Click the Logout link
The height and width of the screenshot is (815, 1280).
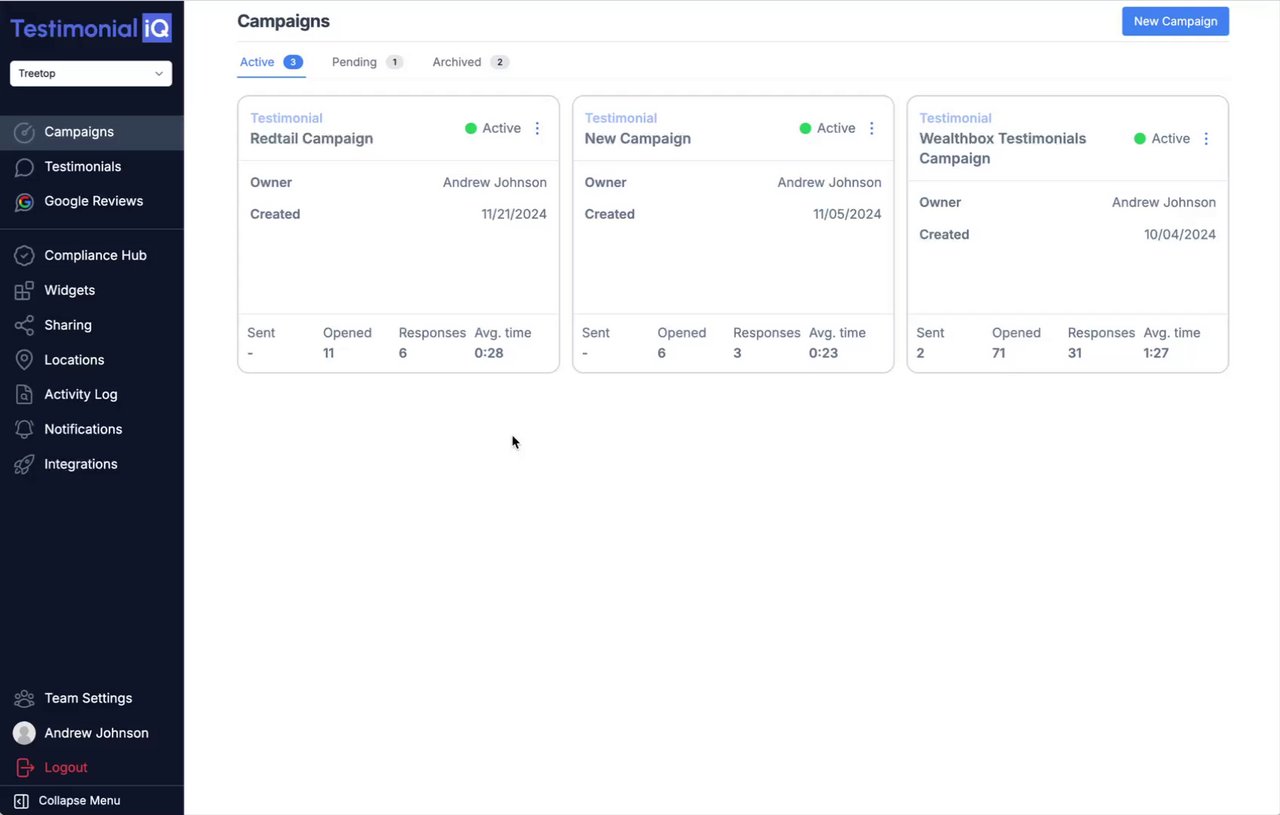[x=66, y=768]
